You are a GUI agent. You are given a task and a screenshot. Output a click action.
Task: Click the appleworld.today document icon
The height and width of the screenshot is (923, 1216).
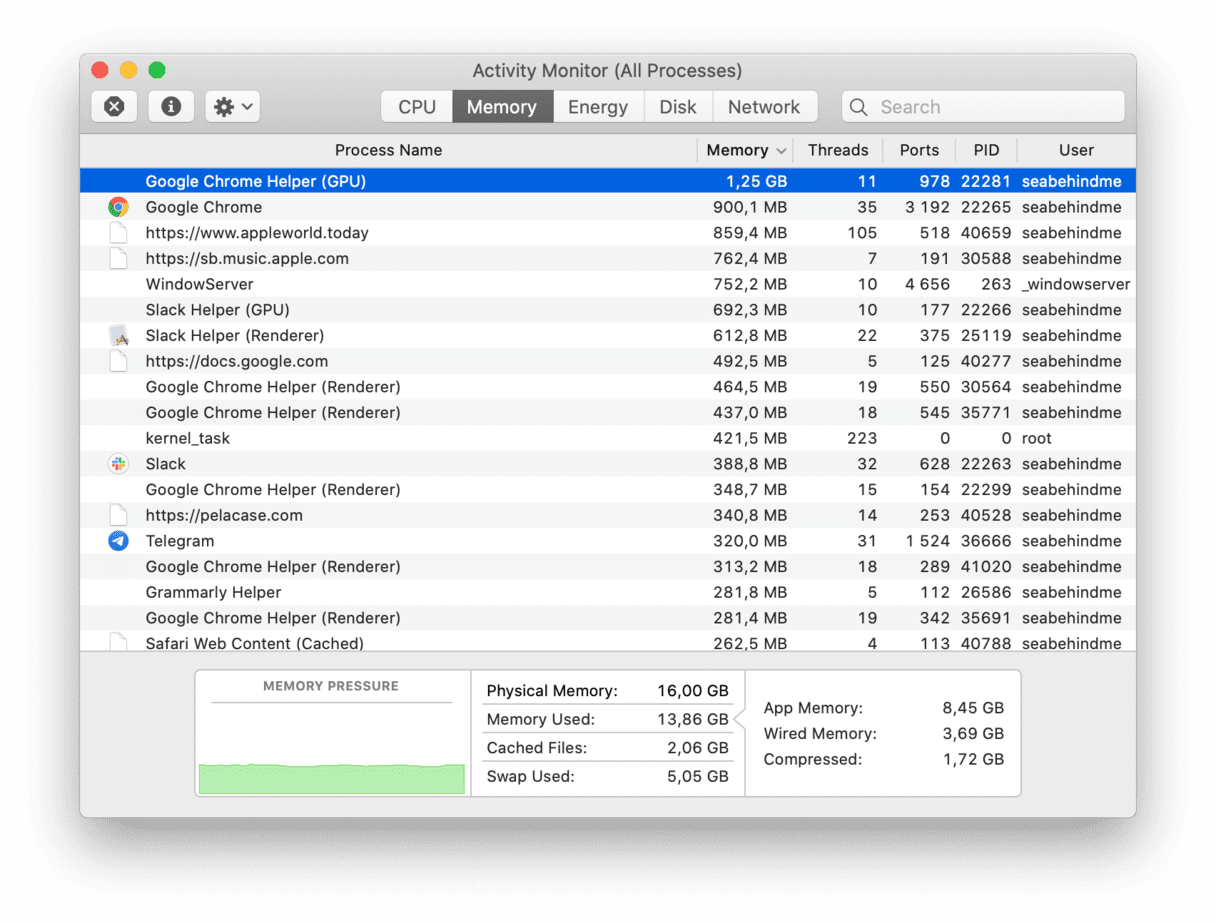click(x=118, y=233)
